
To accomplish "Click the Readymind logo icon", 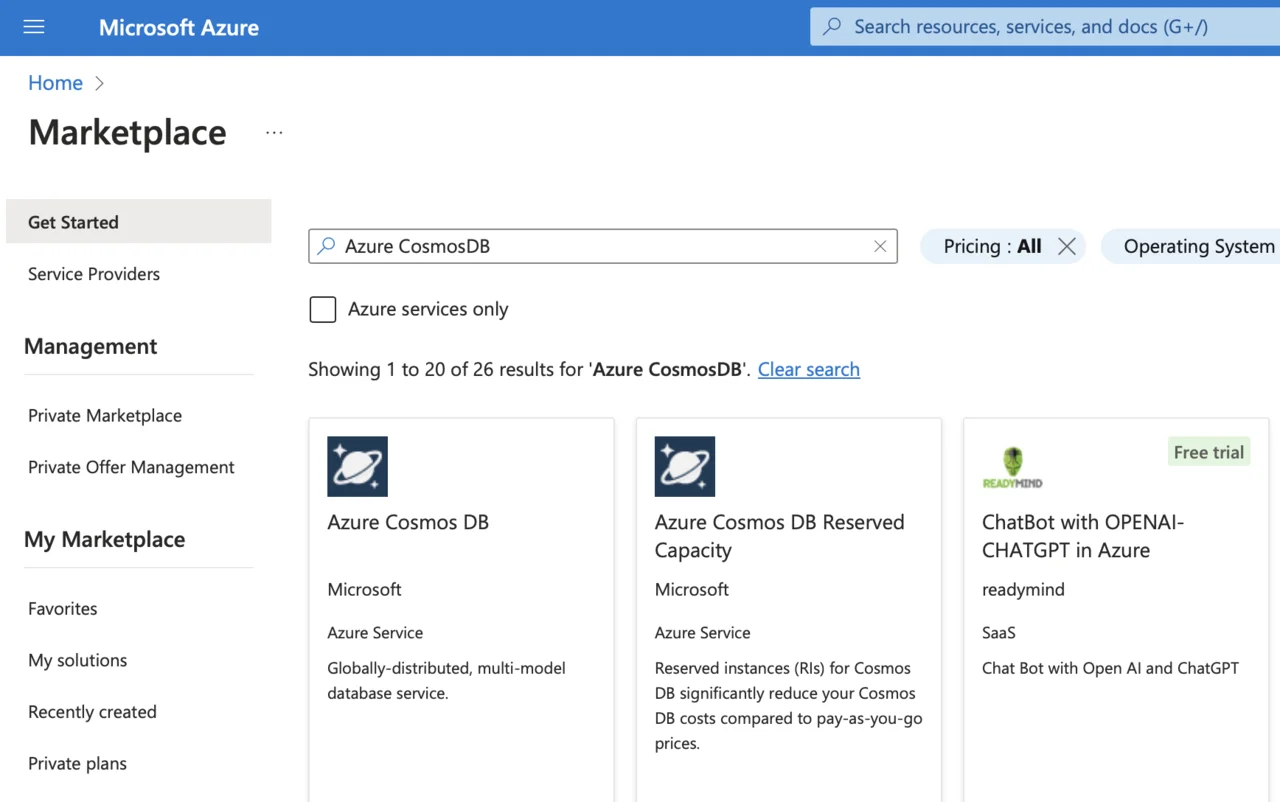I will tap(1012, 467).
